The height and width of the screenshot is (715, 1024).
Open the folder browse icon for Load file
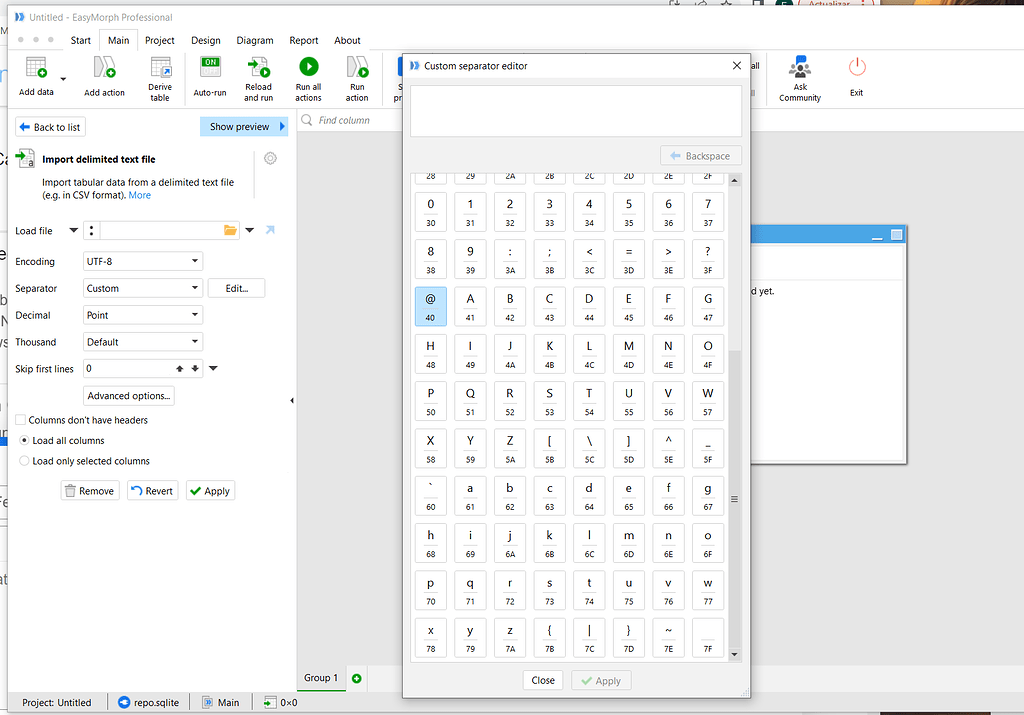228,230
